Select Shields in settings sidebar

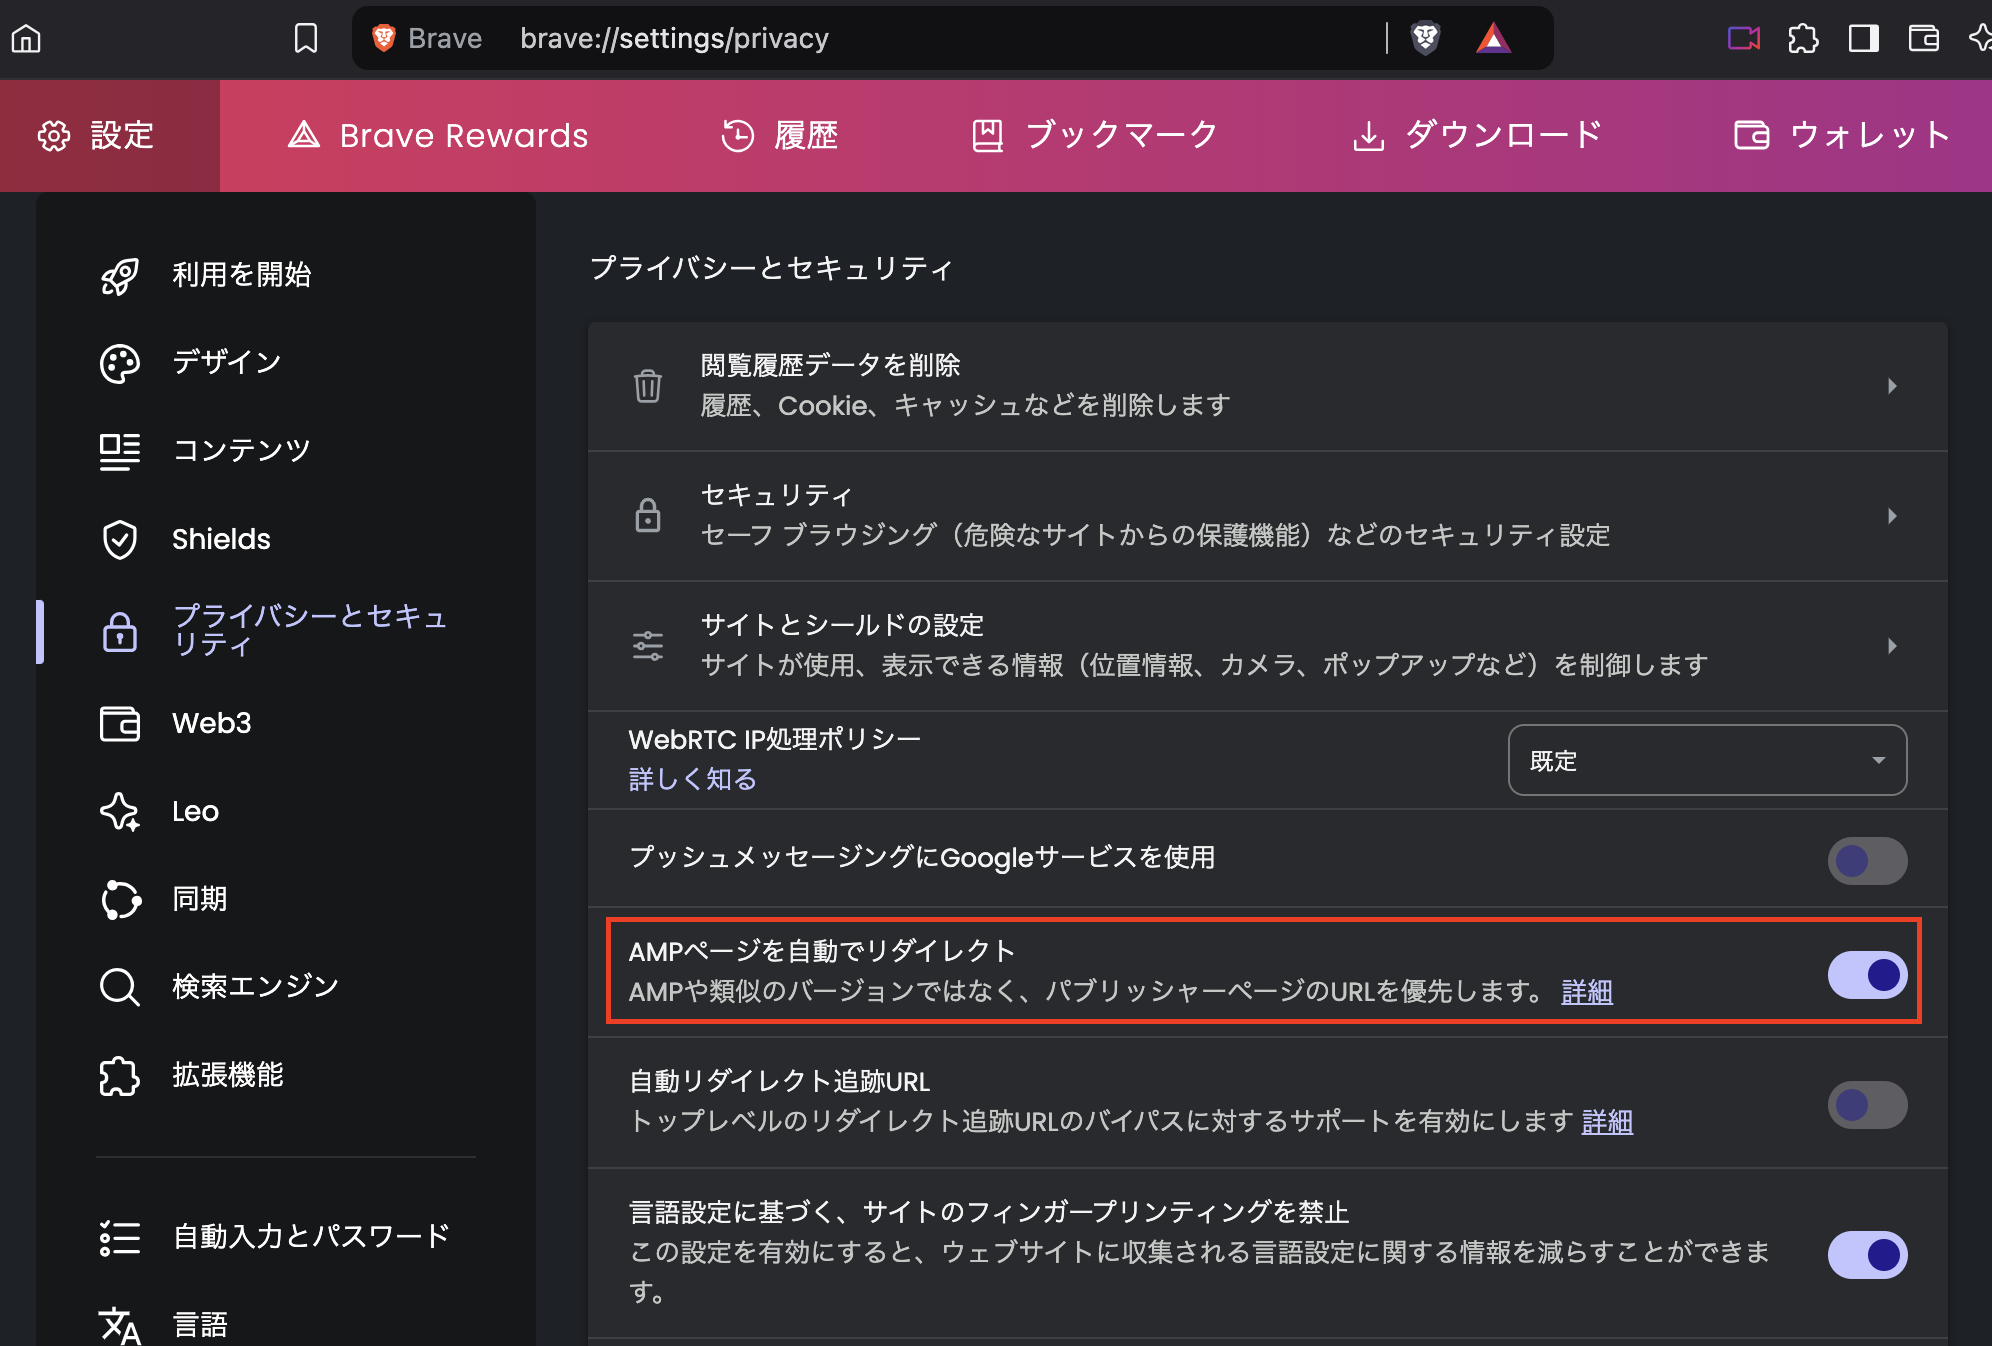[x=221, y=540]
